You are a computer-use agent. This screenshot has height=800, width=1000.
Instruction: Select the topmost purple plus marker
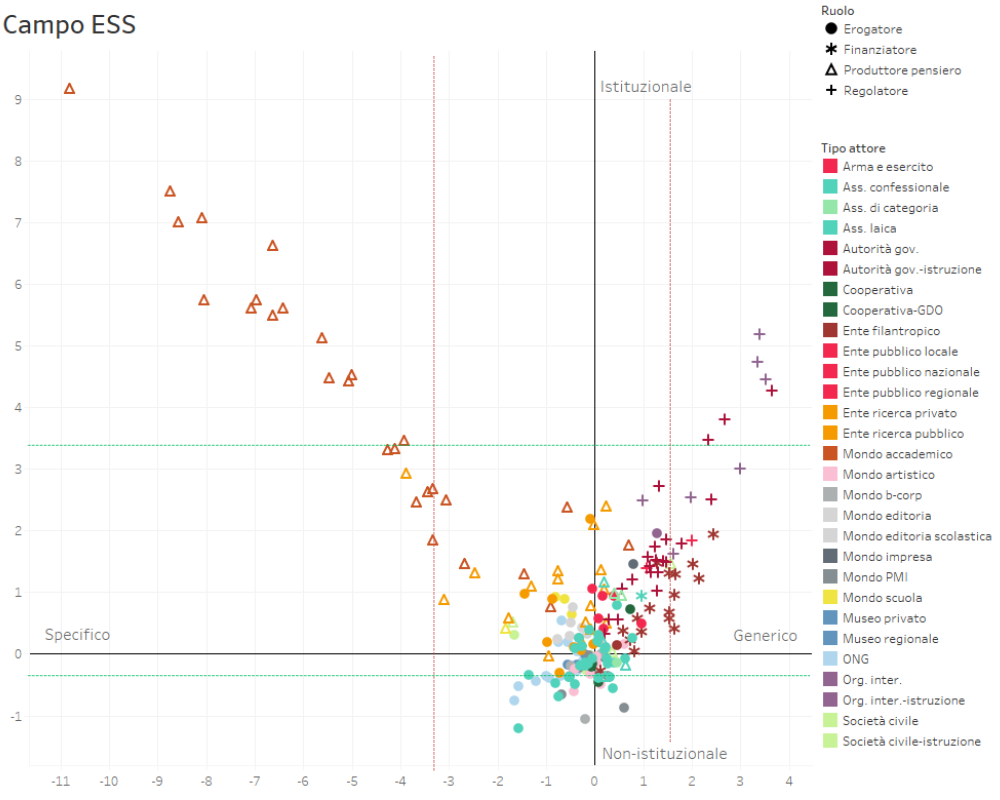759,334
